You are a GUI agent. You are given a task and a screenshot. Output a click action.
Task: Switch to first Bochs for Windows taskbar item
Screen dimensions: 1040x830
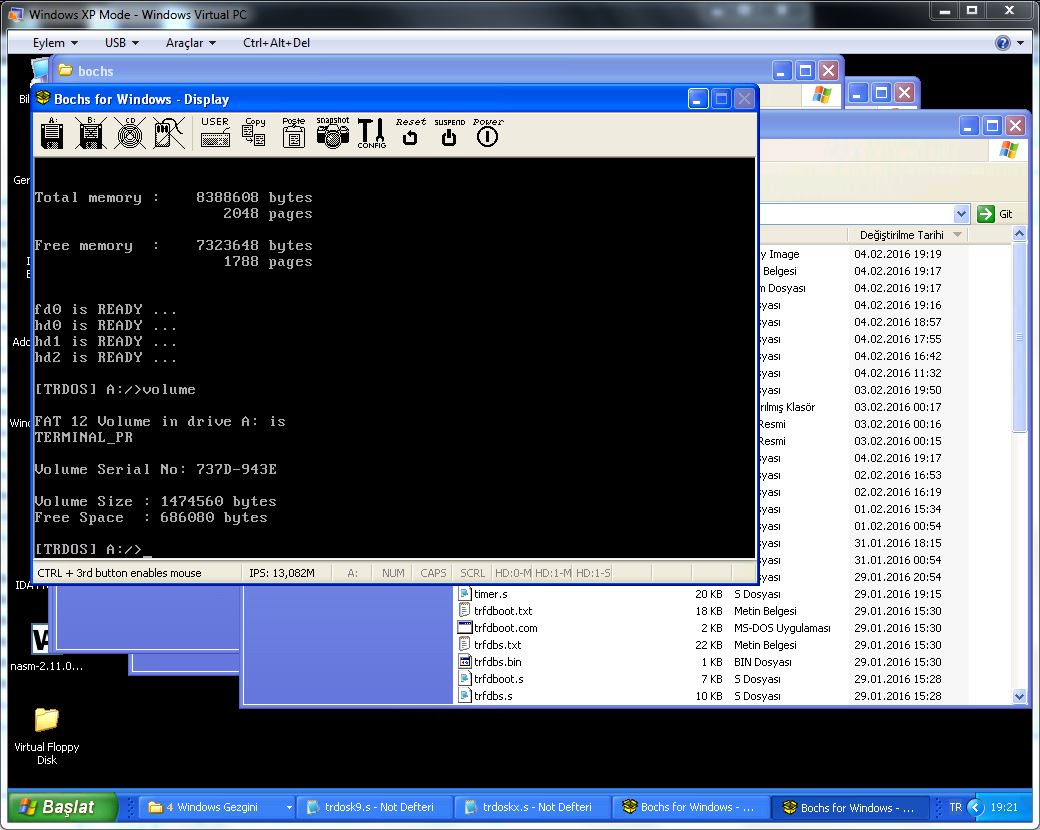[691, 807]
